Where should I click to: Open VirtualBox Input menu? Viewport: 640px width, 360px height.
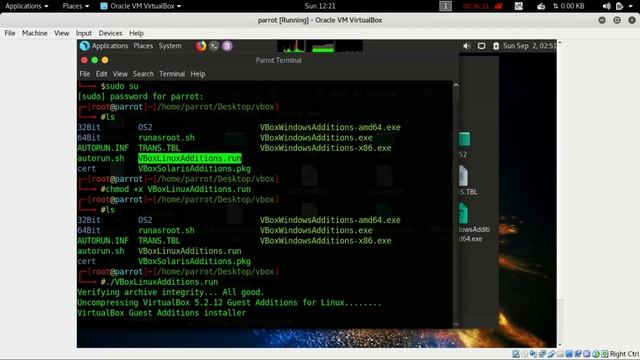pos(84,33)
